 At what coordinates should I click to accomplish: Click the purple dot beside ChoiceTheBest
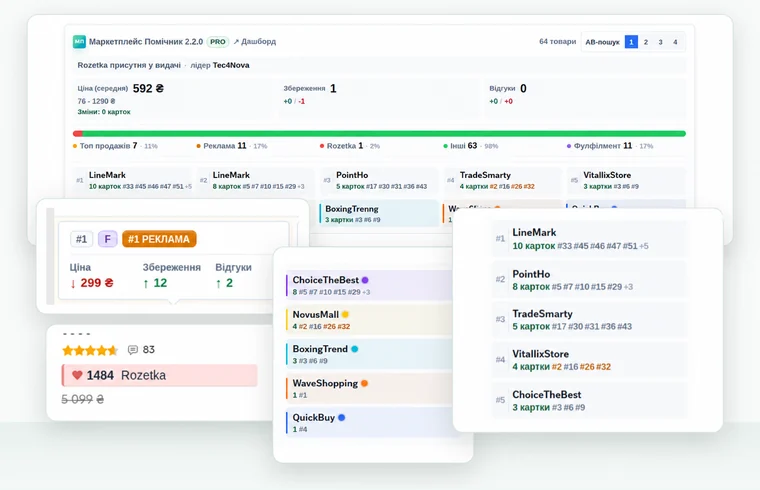point(365,280)
